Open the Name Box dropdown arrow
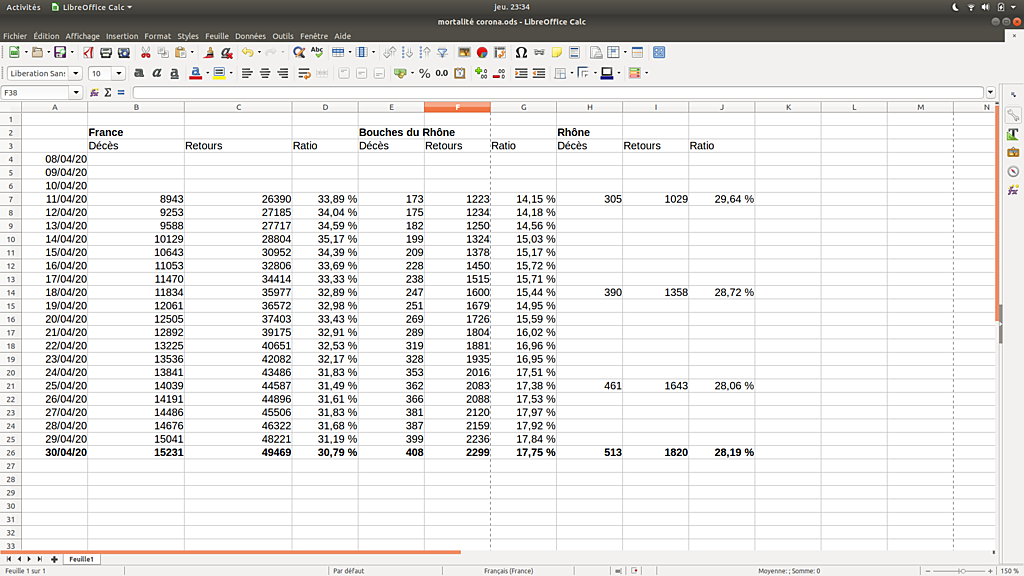1024x576 pixels. 76,93
